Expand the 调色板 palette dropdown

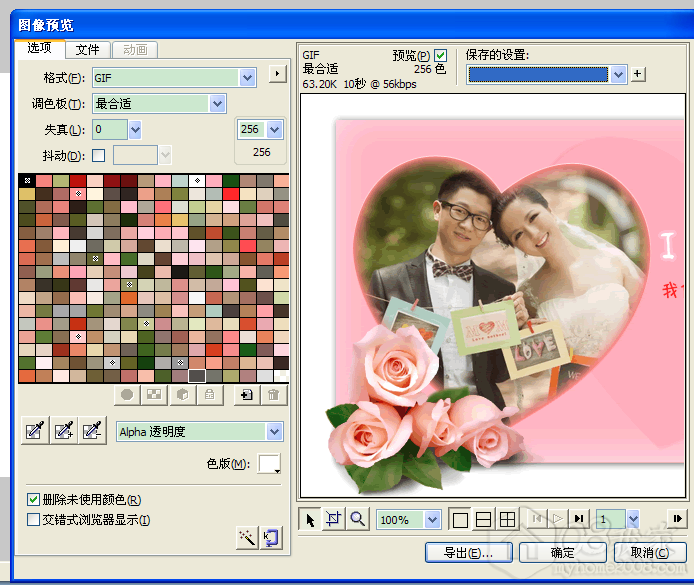coord(217,103)
